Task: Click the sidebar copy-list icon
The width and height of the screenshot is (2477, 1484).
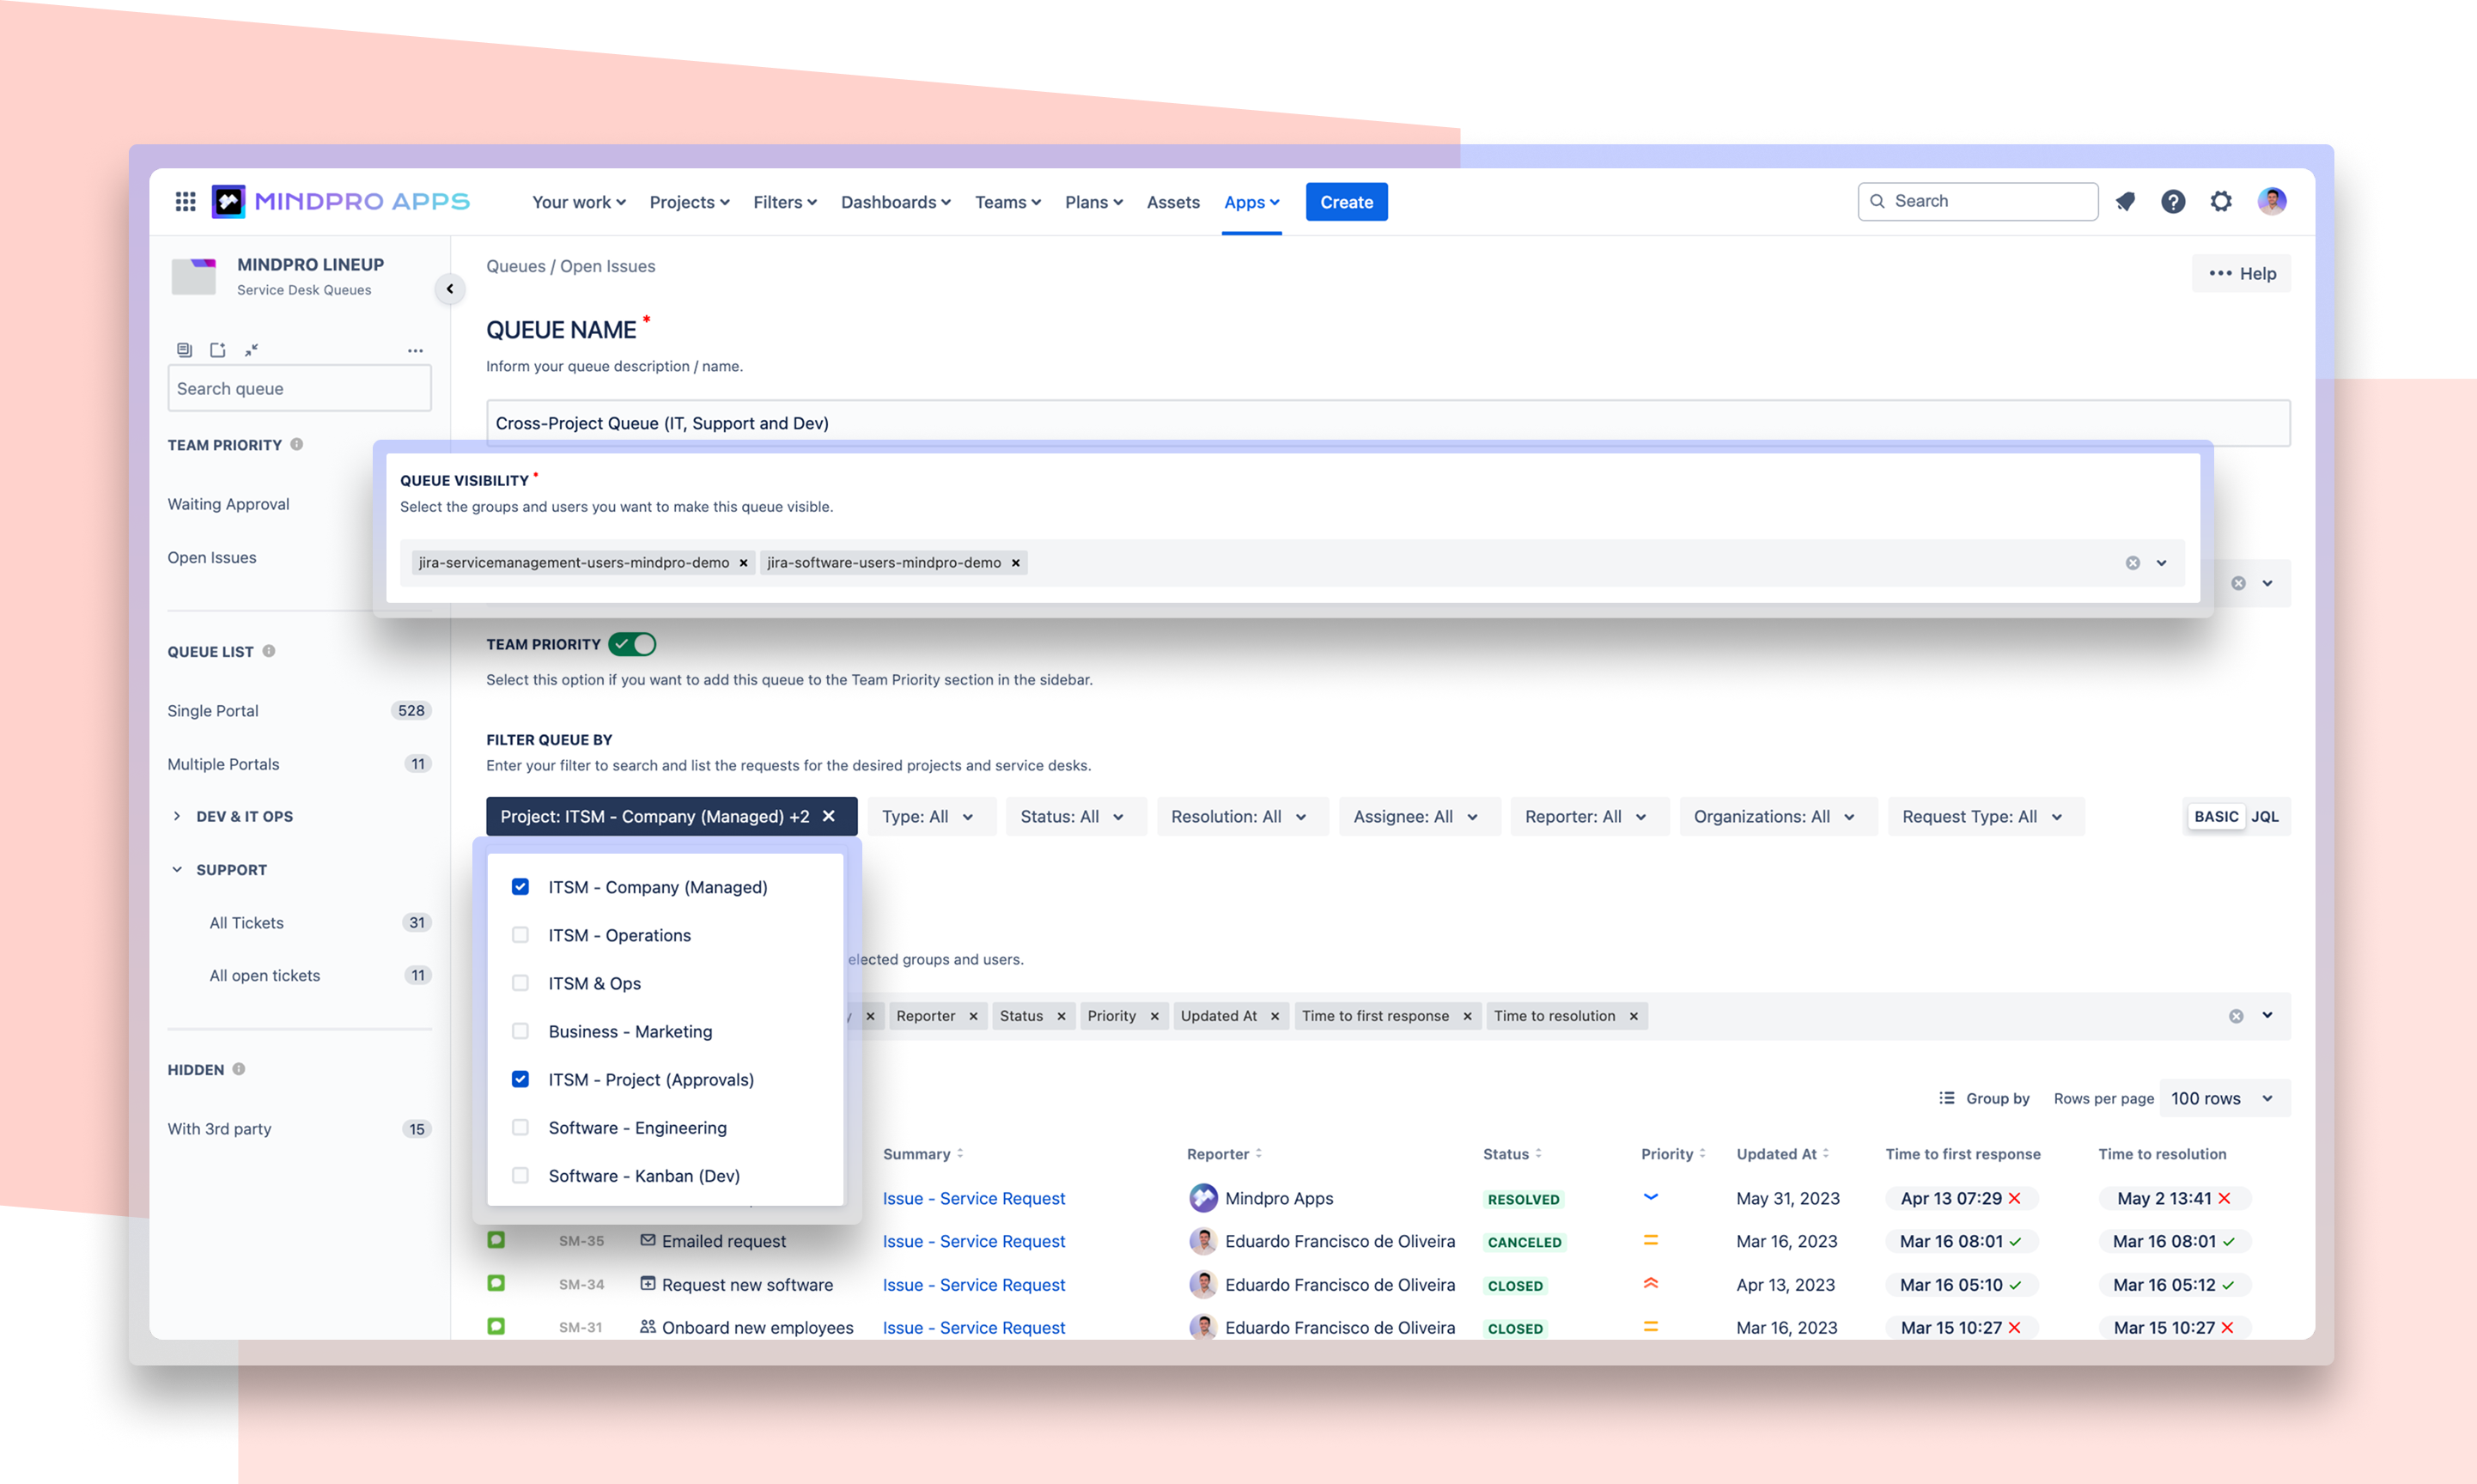Action: [x=184, y=350]
